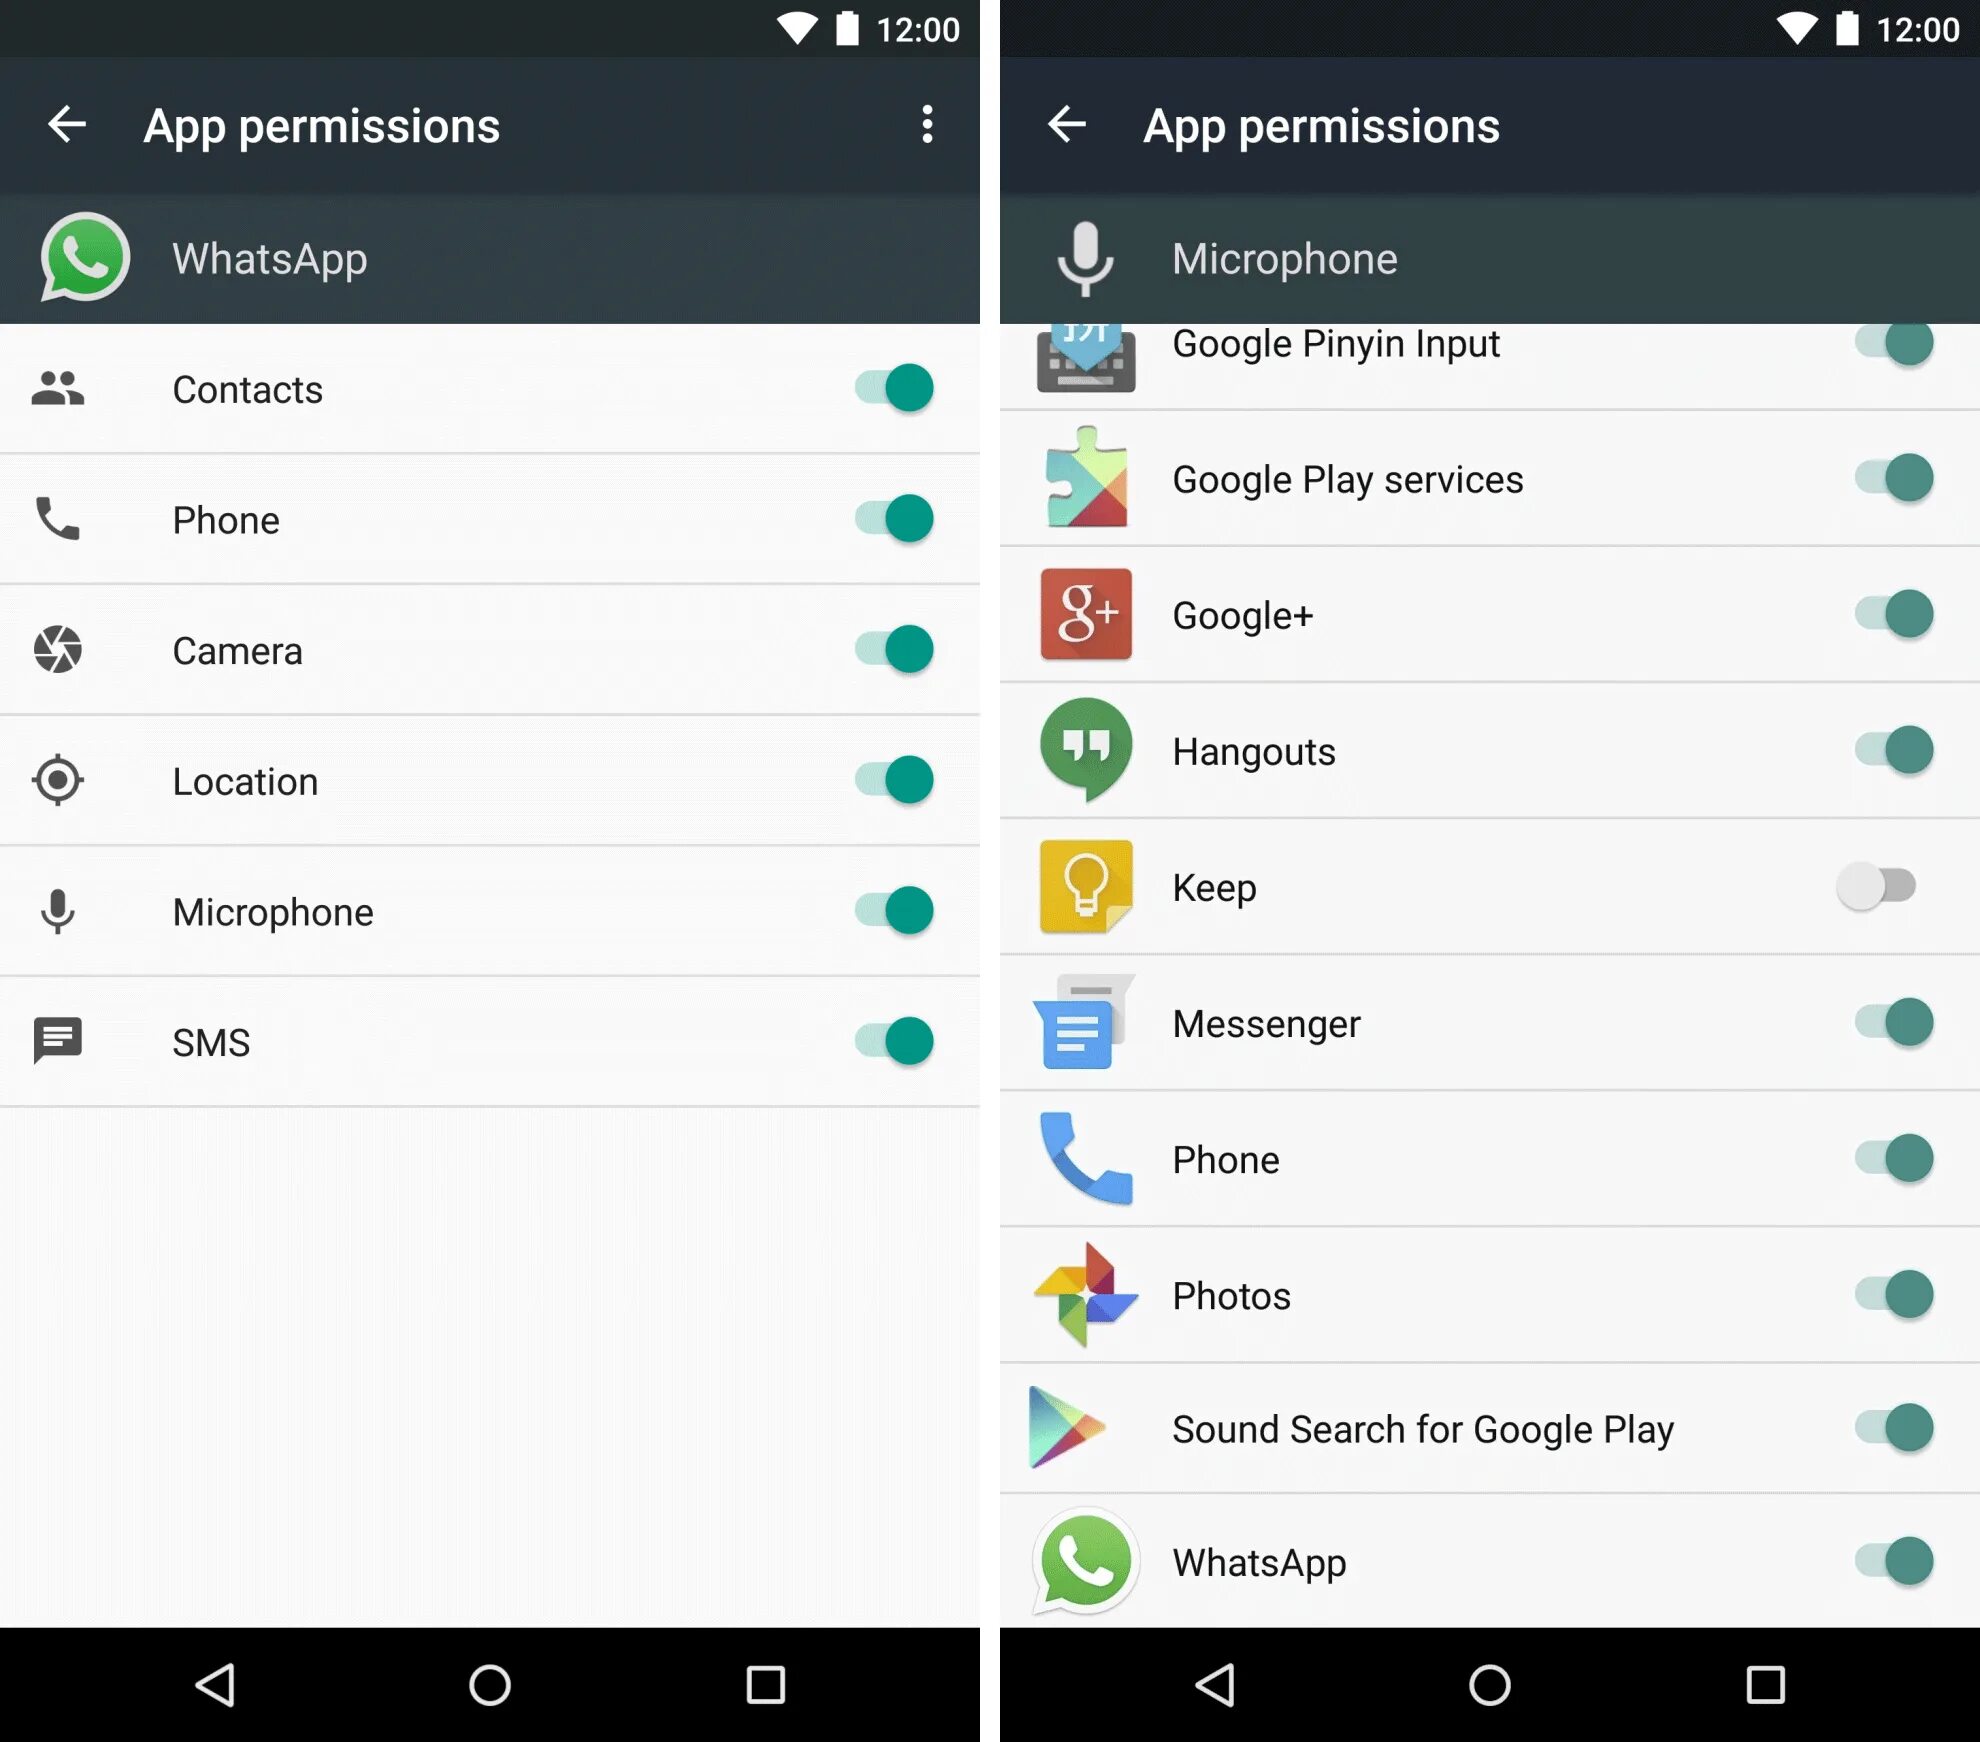1980x1742 pixels.
Task: Click the Contacts permission icon
Action: click(59, 387)
